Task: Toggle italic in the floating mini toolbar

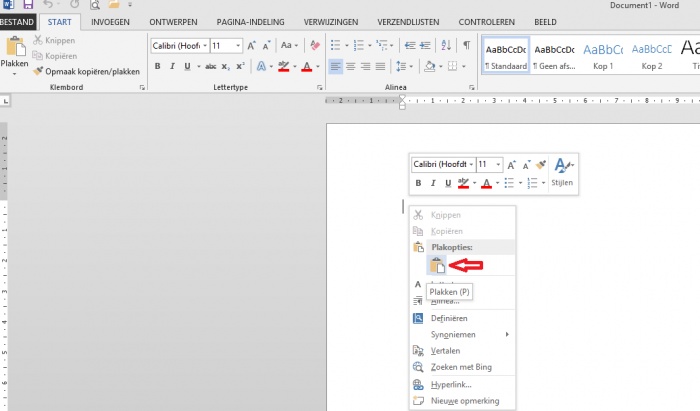Action: click(x=433, y=183)
